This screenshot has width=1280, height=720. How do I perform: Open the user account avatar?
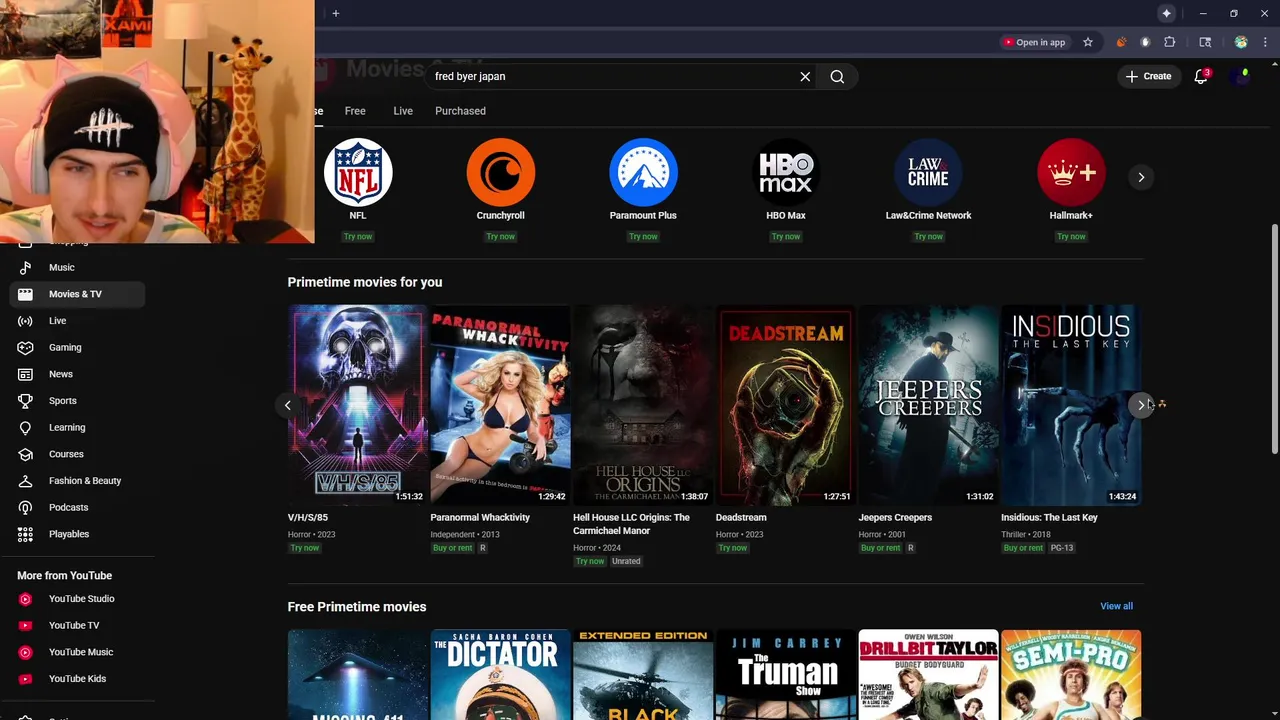1241,76
